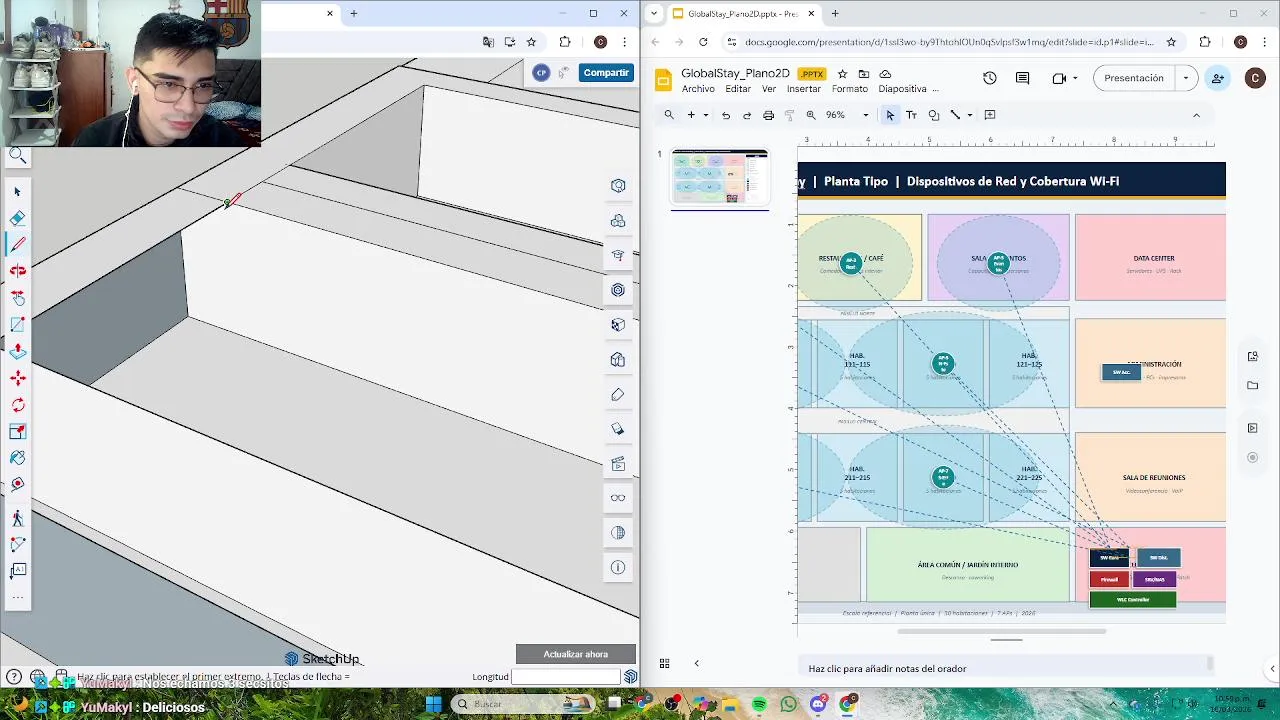
Task: Select the text box tool in Slides
Action: (x=911, y=115)
